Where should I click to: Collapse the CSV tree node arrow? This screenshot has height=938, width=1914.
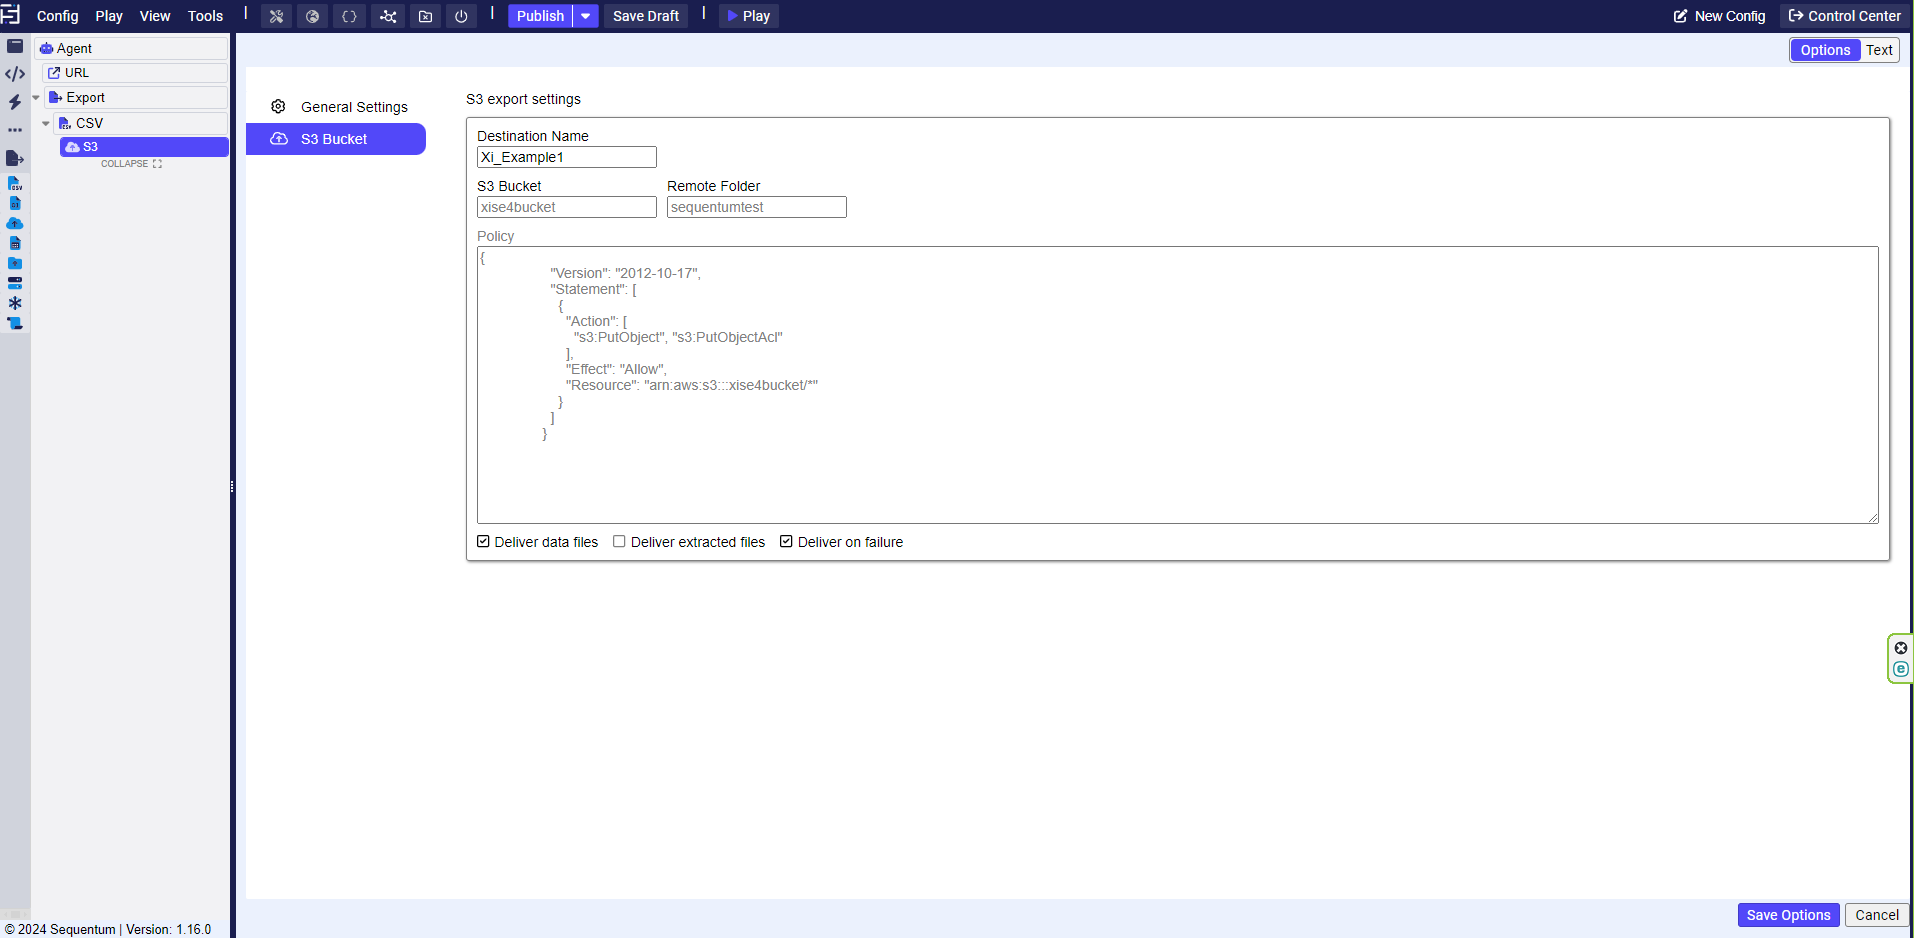(46, 124)
